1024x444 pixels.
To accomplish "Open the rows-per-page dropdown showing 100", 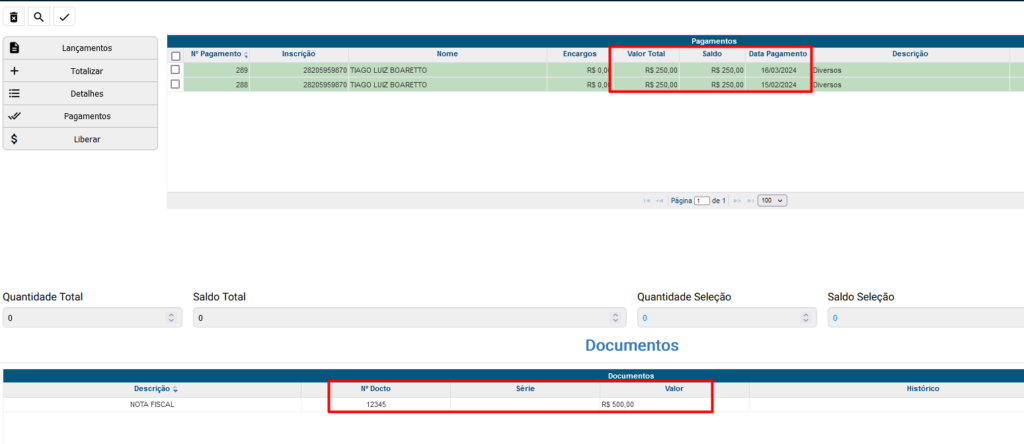I will (x=772, y=200).
